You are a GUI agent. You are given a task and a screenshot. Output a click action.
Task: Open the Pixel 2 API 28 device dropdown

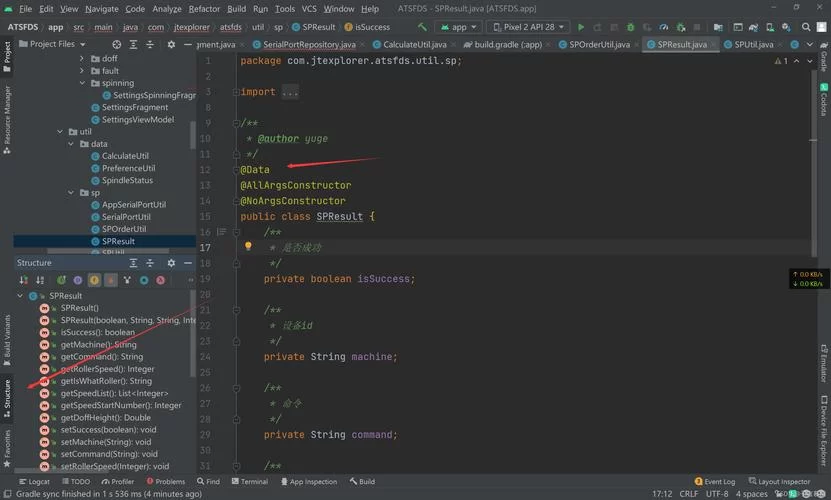pyautogui.click(x=528, y=27)
